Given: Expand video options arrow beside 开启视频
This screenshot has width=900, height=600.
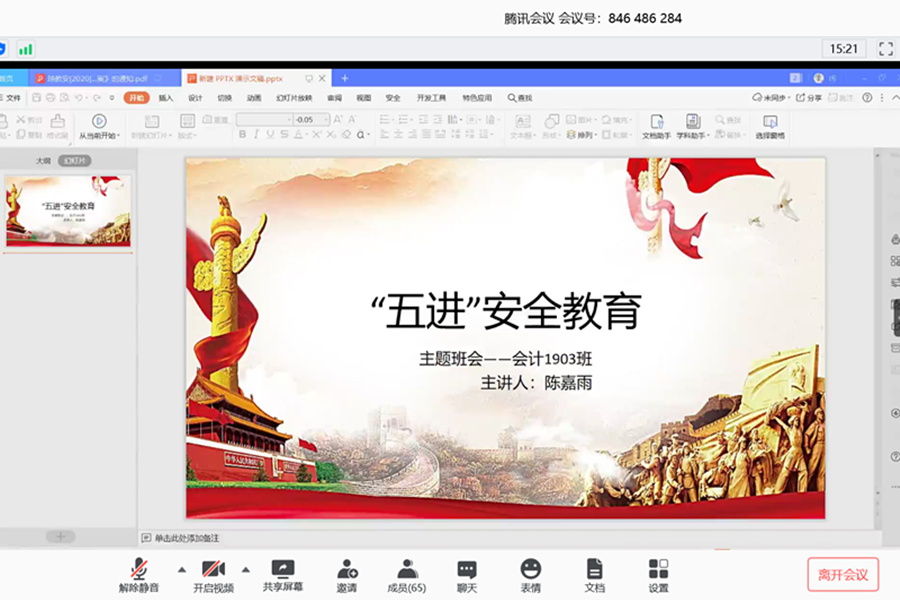Looking at the screenshot, I should coord(245,570).
